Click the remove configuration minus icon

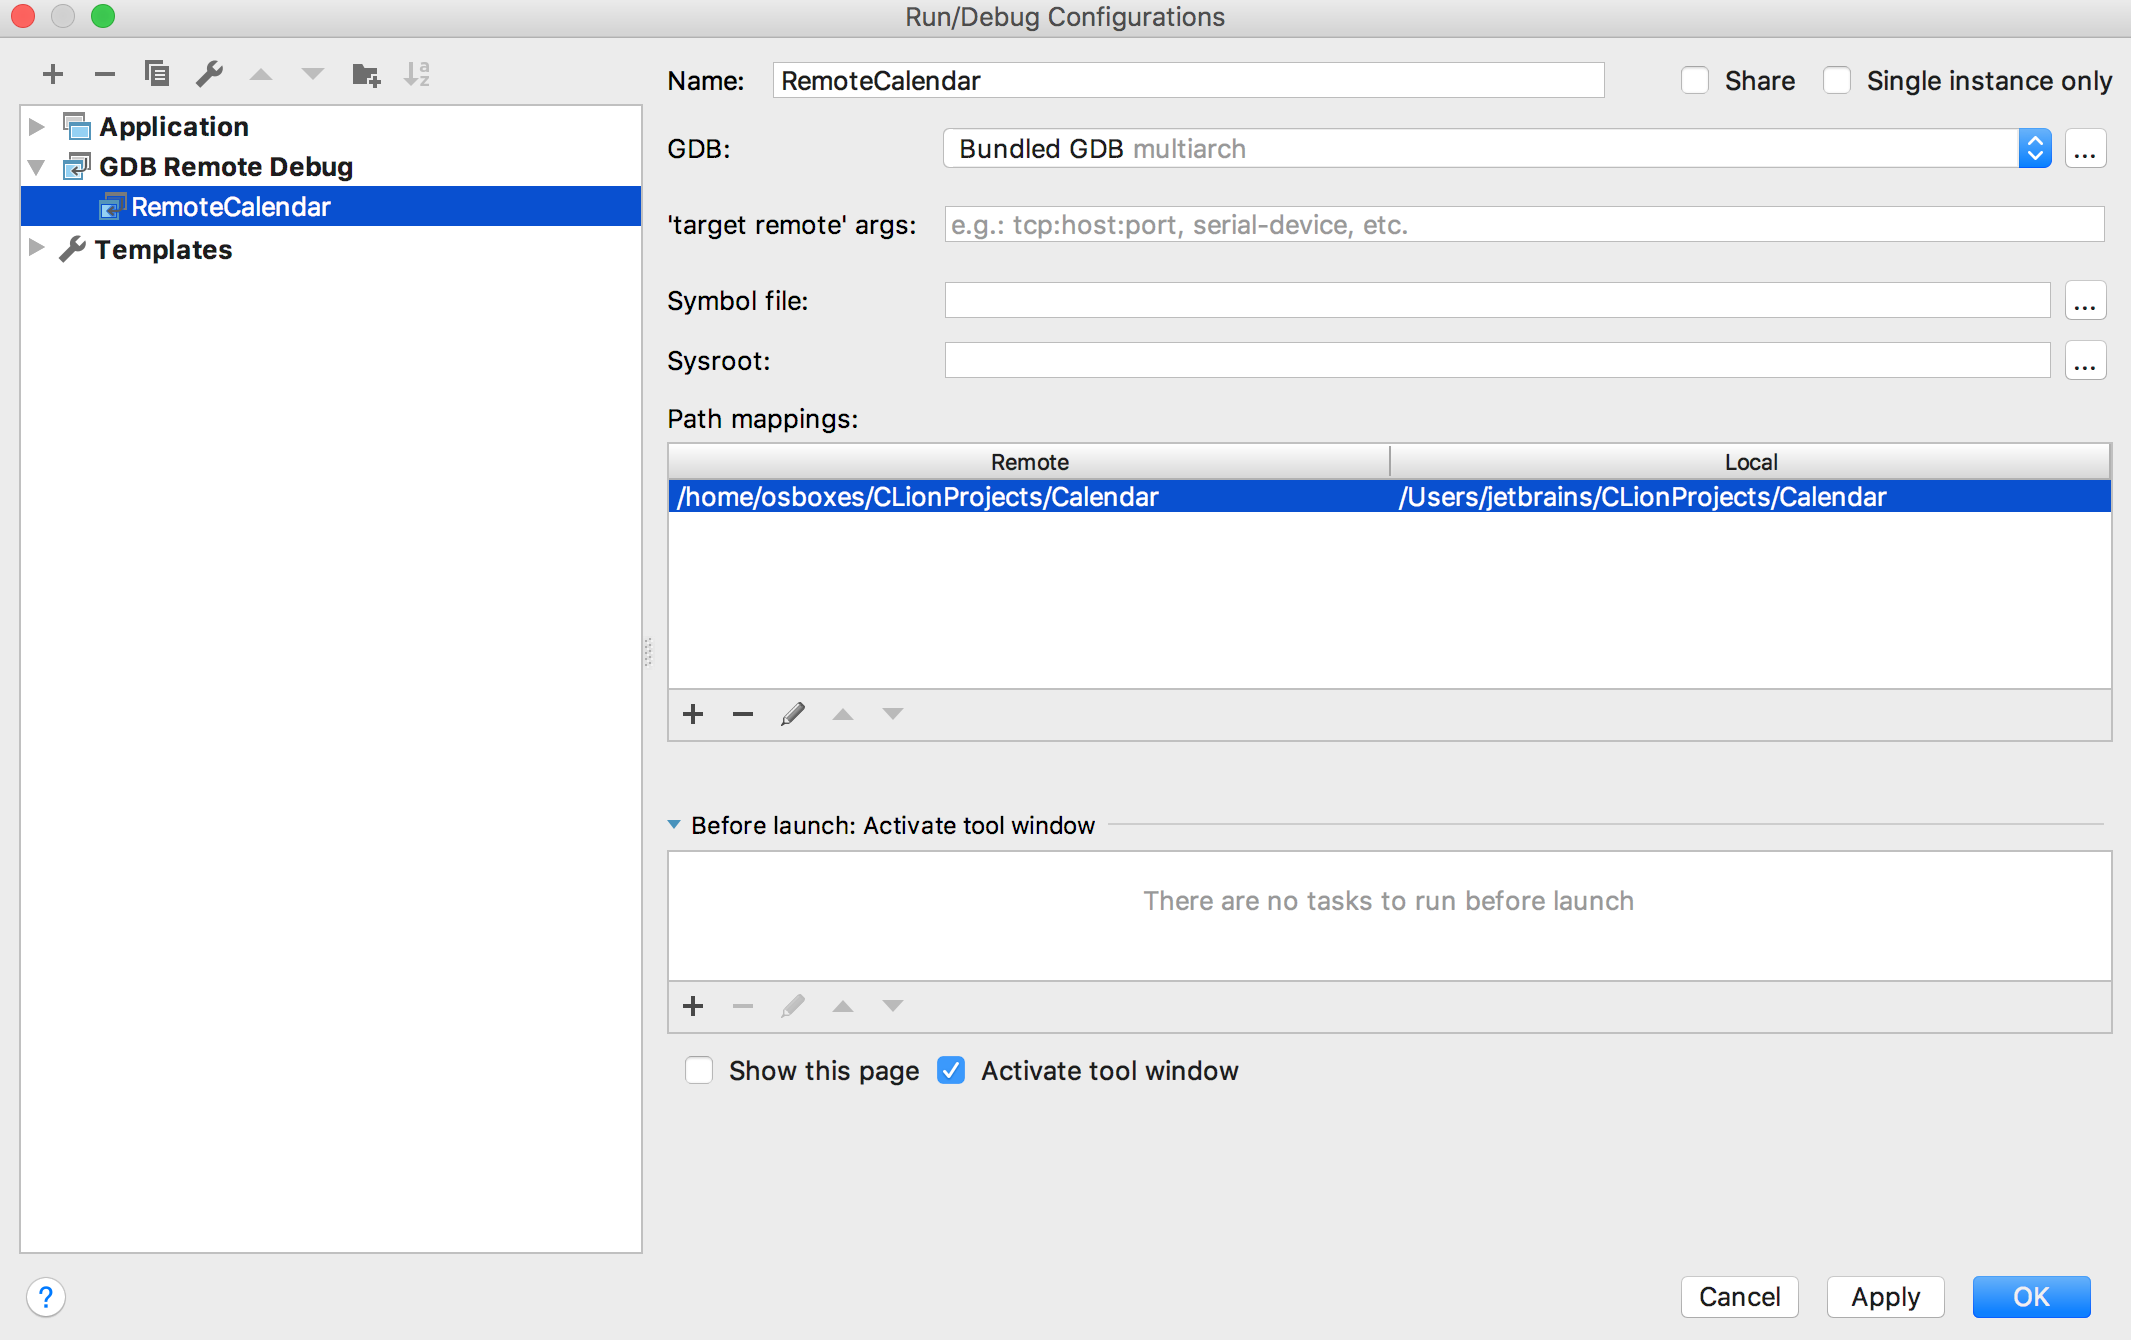pyautogui.click(x=105, y=74)
